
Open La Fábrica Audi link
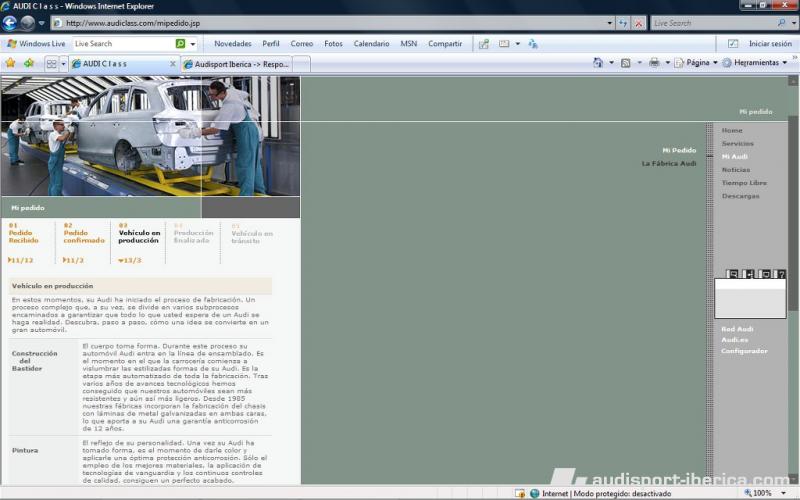[669, 164]
